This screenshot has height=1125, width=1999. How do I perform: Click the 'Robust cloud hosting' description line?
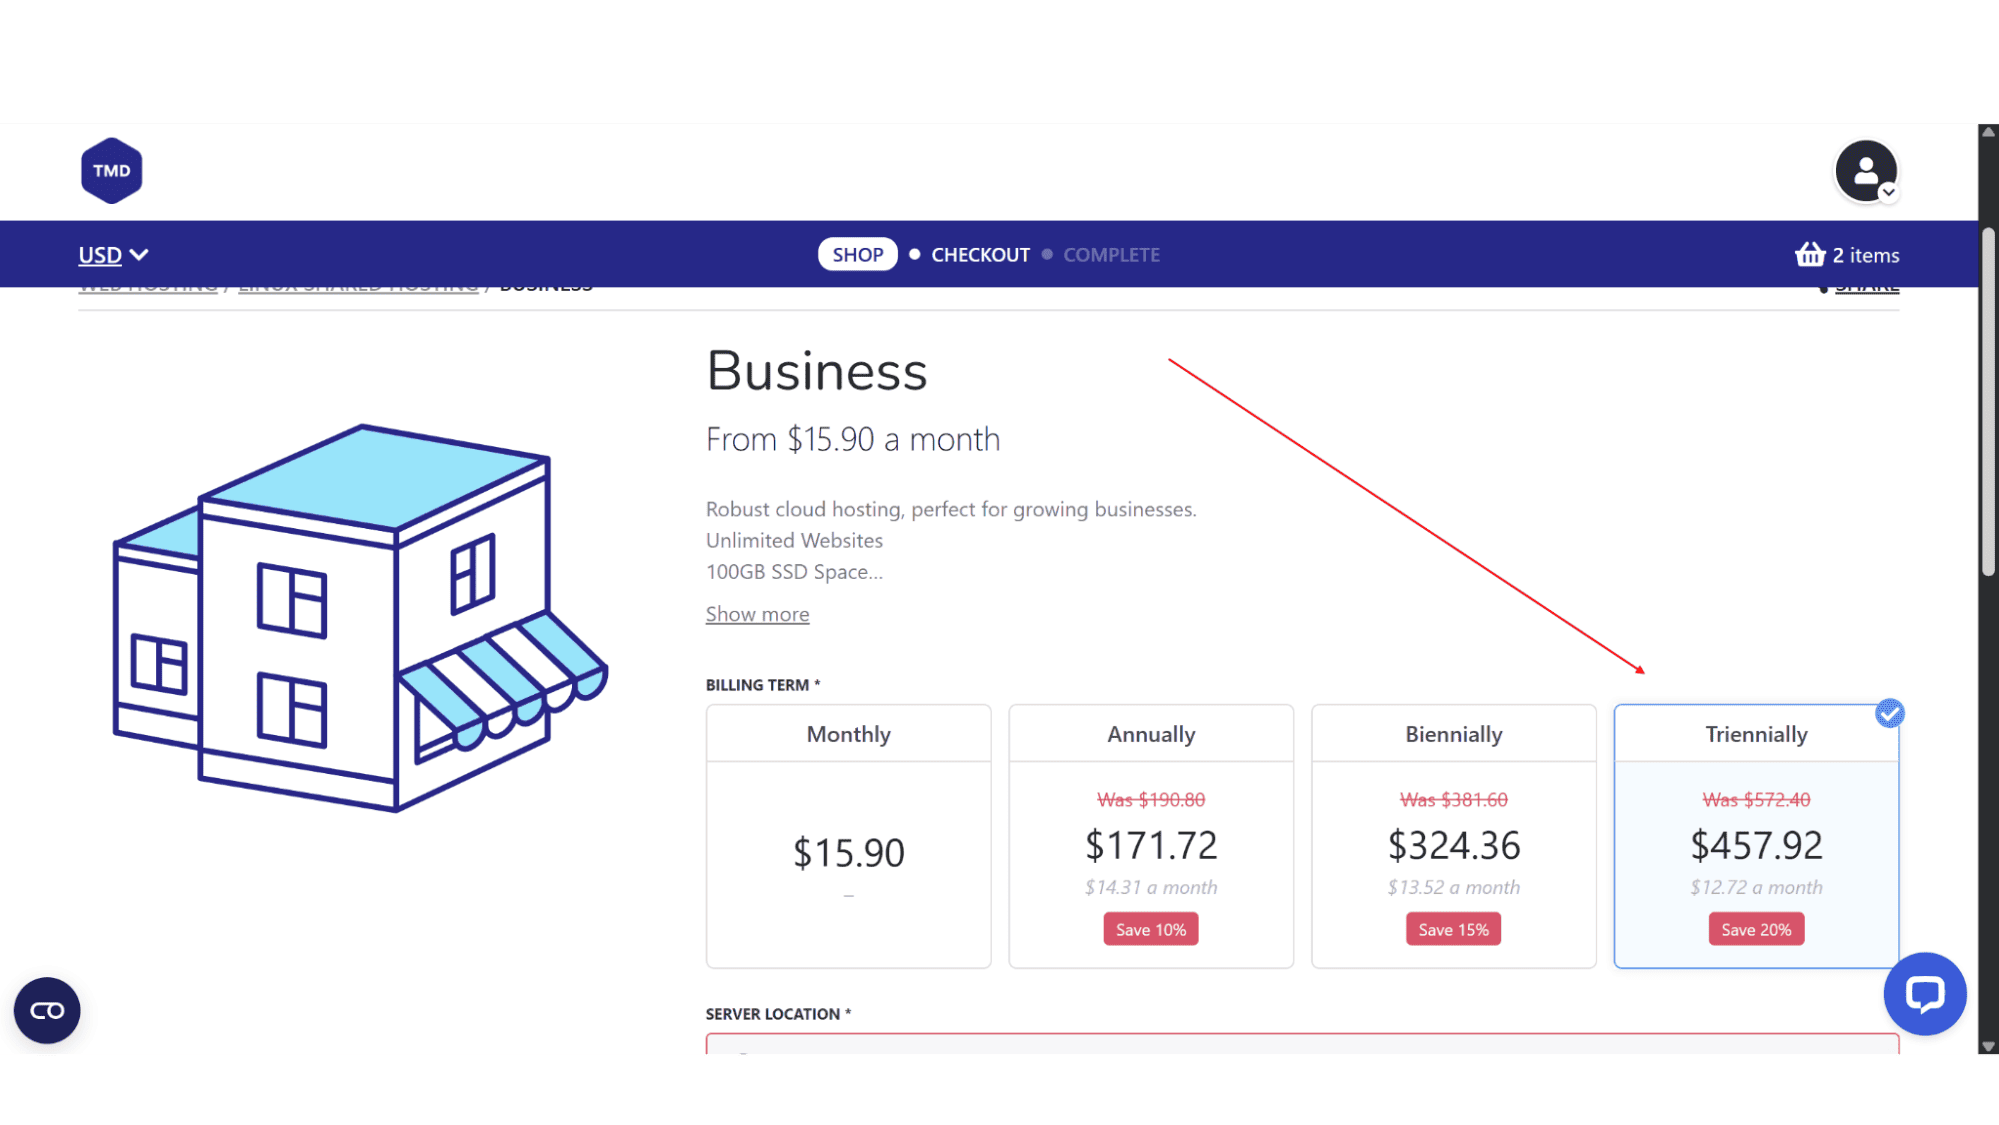[x=951, y=509]
